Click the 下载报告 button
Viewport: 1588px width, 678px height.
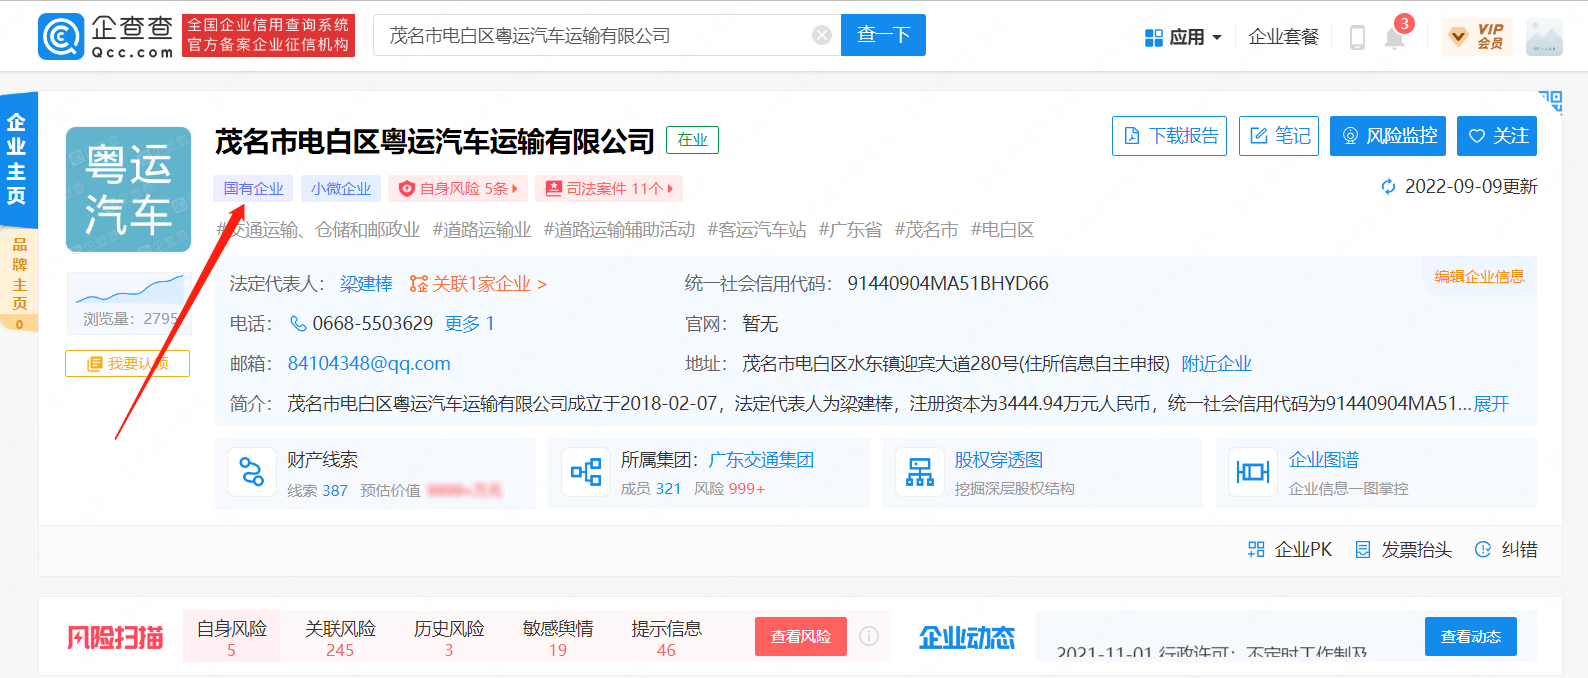pyautogui.click(x=1169, y=136)
